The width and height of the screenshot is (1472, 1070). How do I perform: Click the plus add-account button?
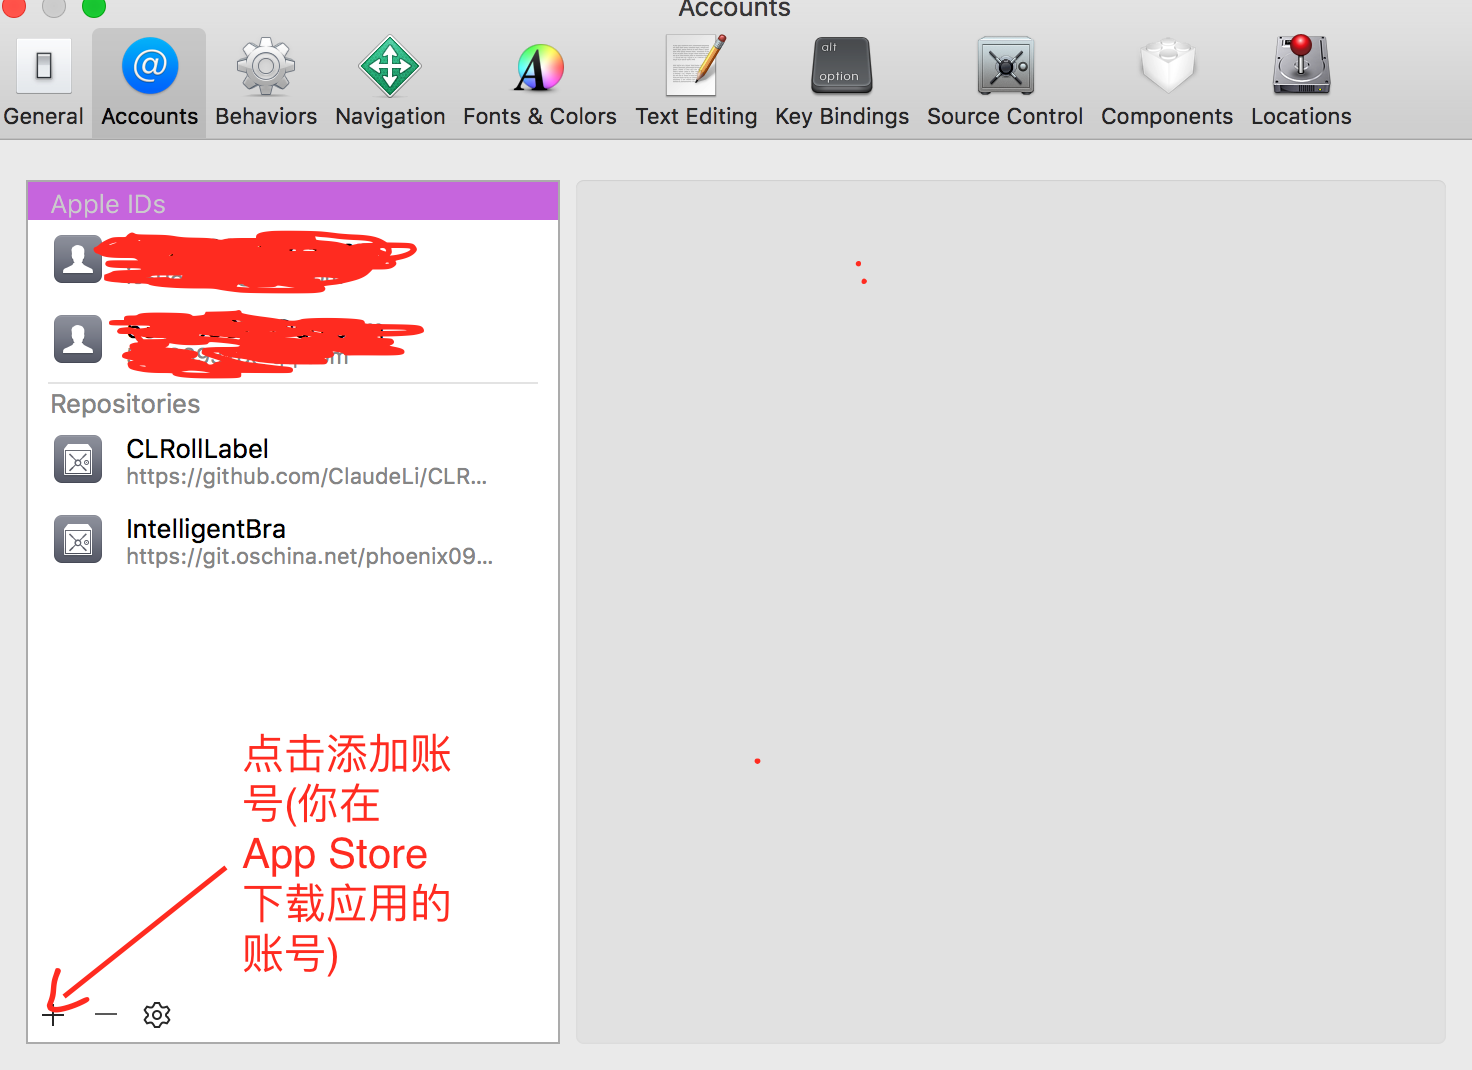click(x=54, y=1015)
